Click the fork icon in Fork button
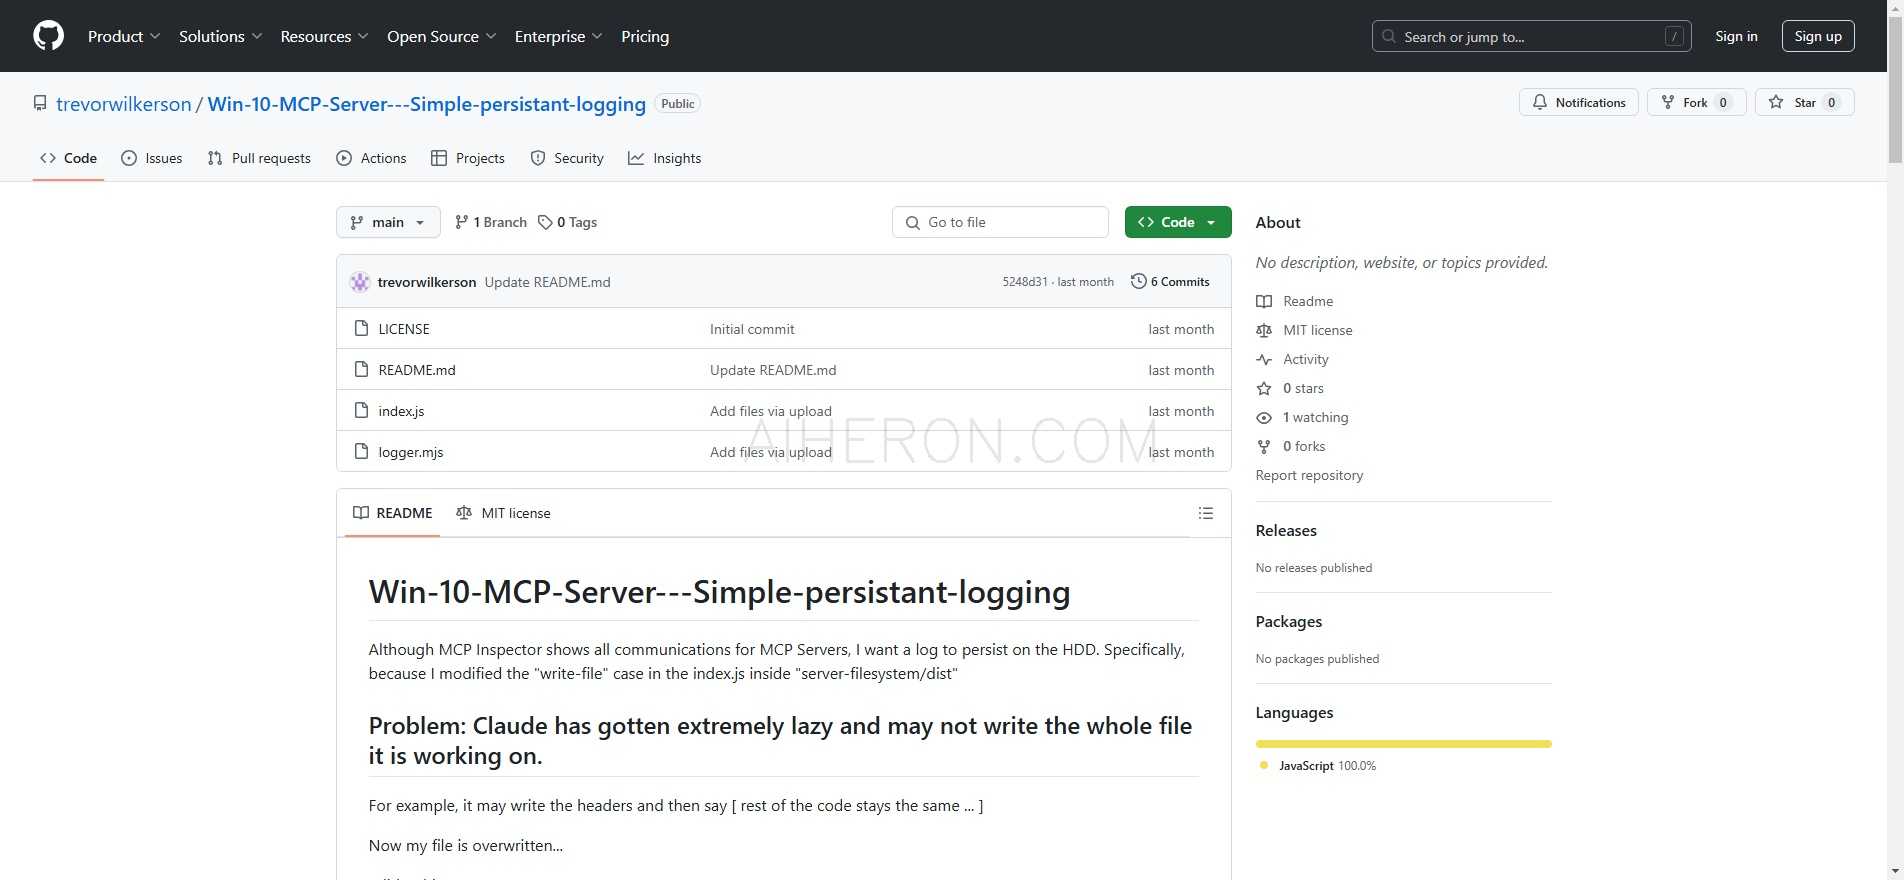This screenshot has width=1904, height=880. coord(1668,102)
